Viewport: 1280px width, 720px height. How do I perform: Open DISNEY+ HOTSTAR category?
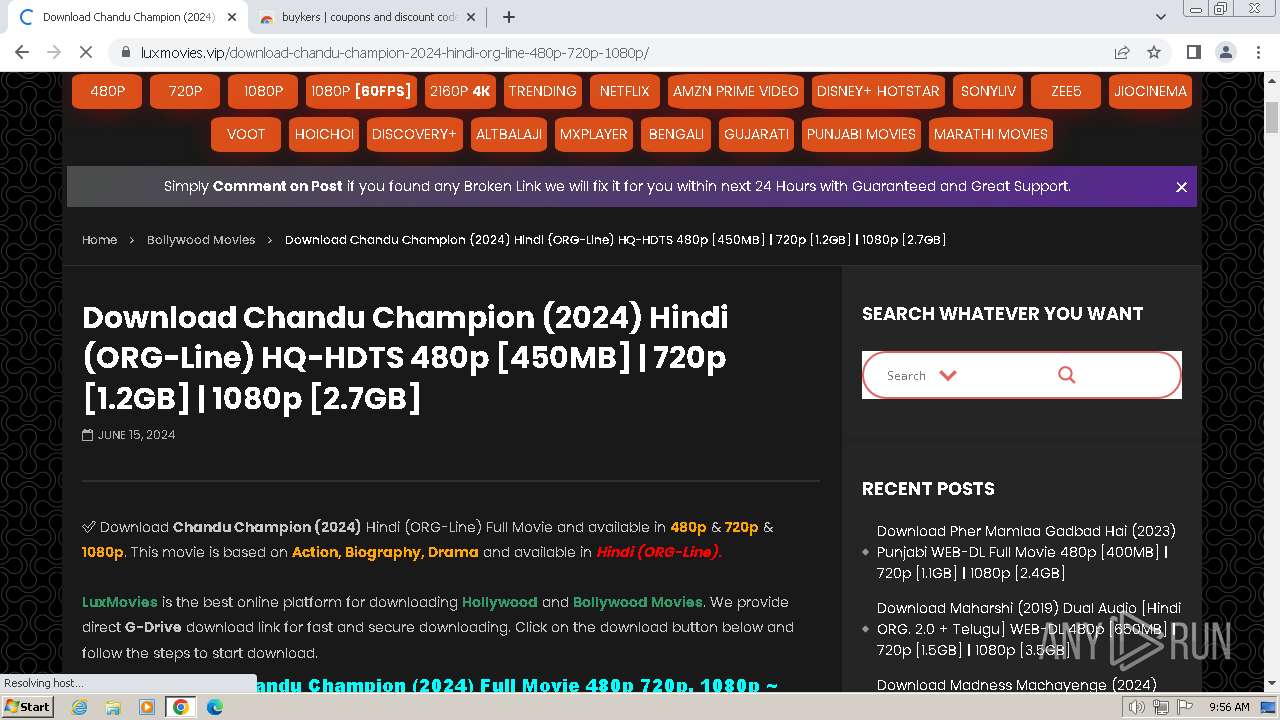(x=878, y=91)
